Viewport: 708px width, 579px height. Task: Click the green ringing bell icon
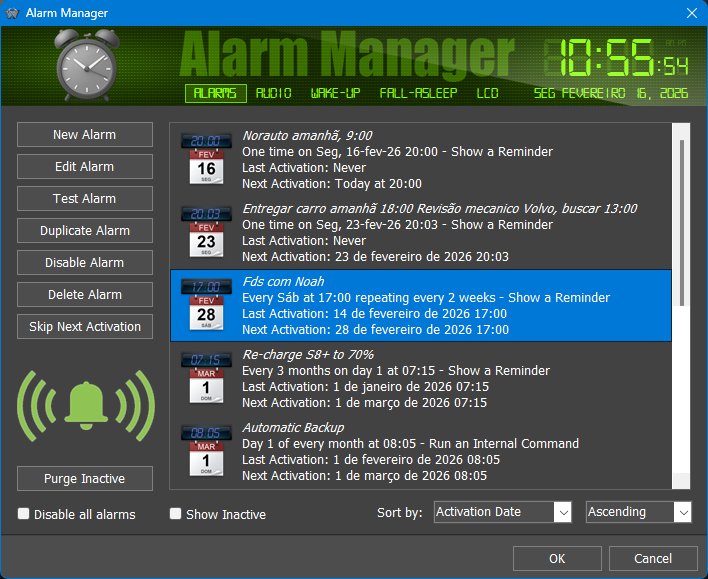[86, 406]
